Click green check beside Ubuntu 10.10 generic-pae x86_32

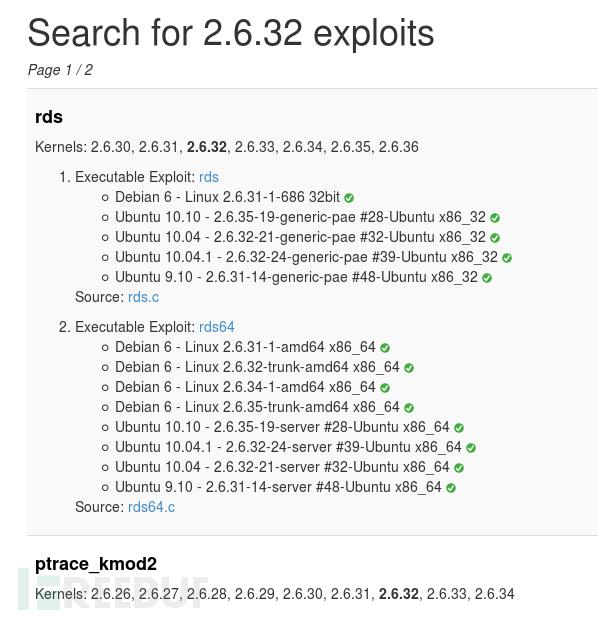point(495,218)
